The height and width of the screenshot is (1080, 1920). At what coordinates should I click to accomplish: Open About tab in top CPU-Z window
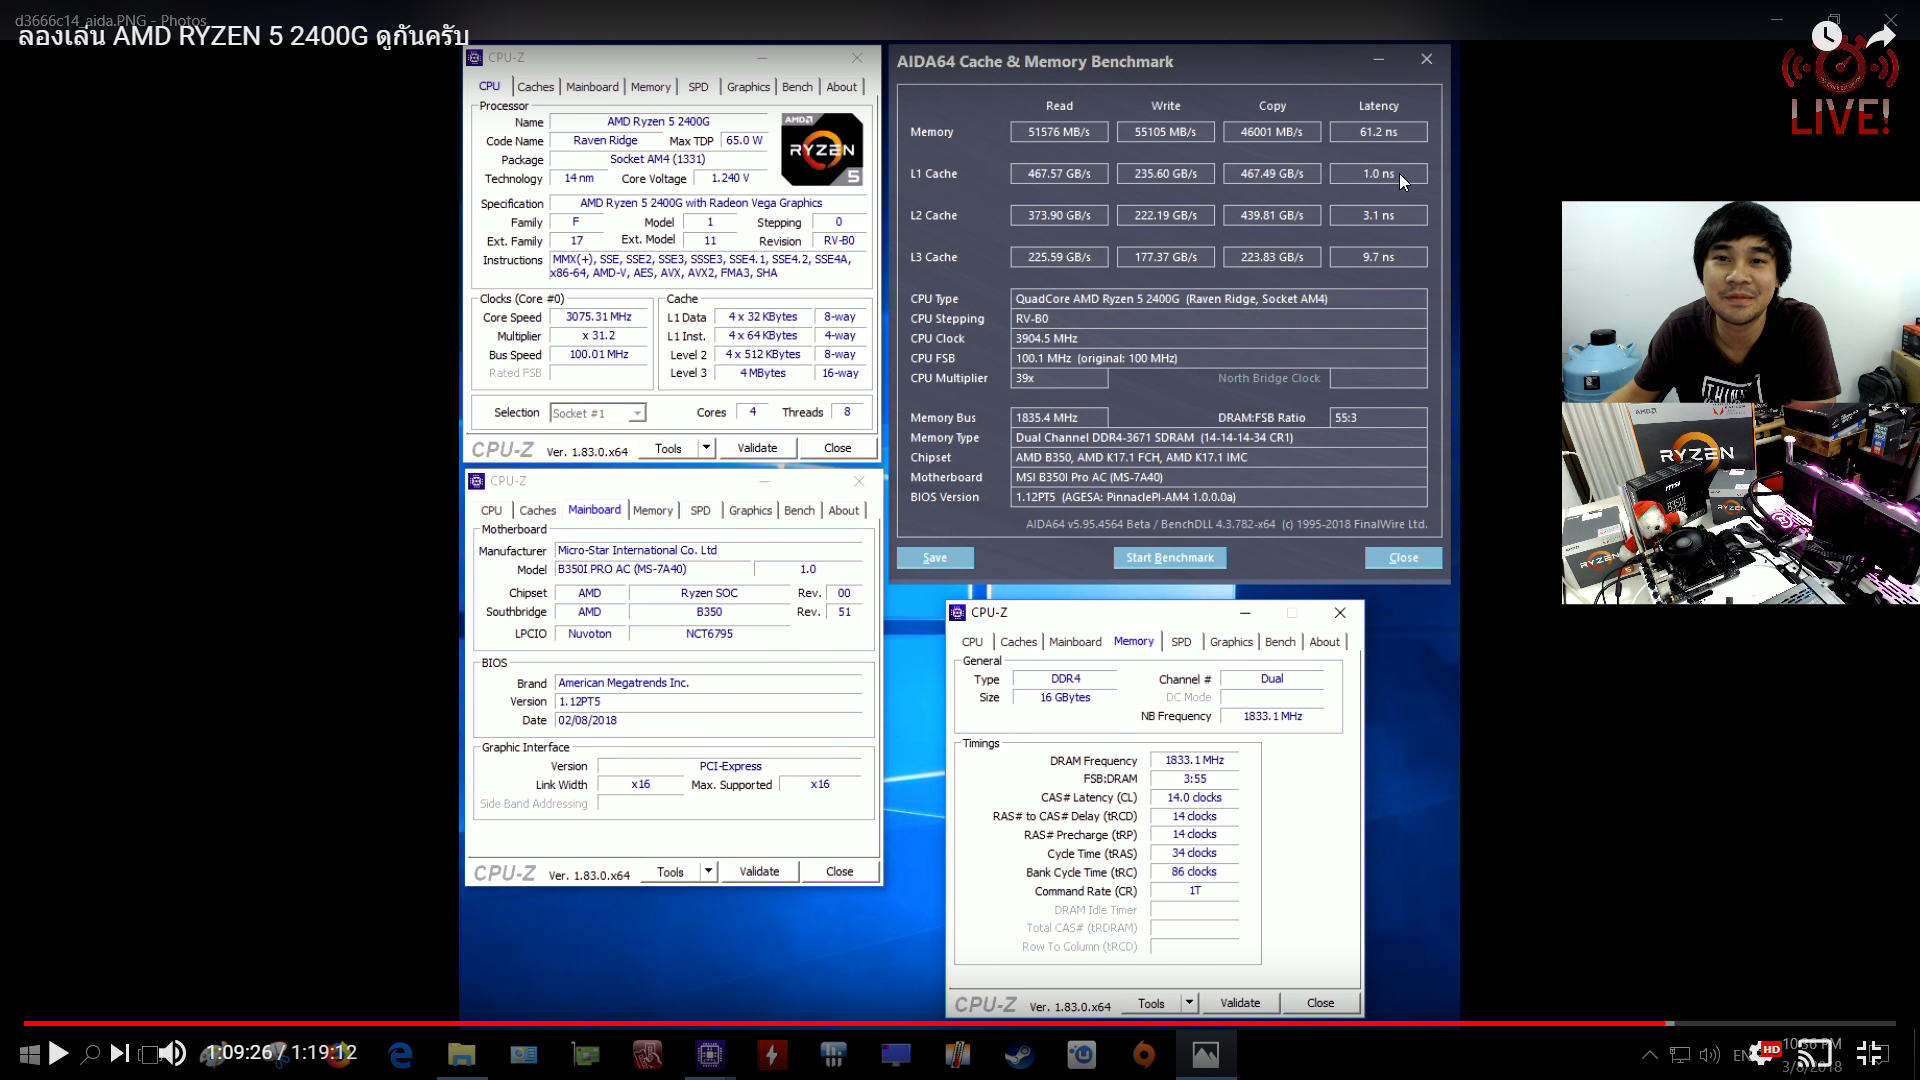coord(841,87)
